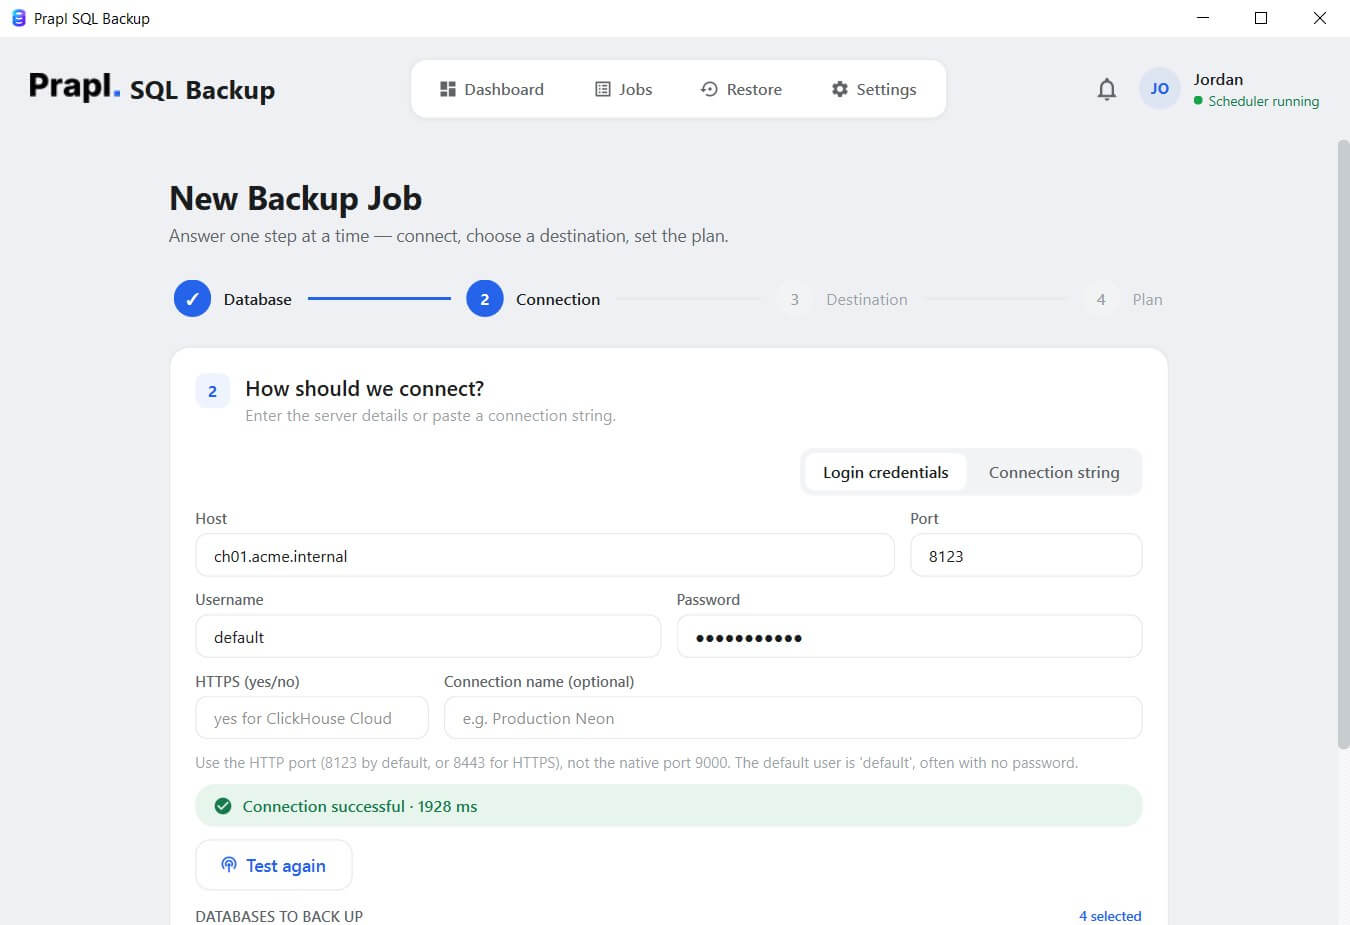Click the Destination step label

pos(867,299)
